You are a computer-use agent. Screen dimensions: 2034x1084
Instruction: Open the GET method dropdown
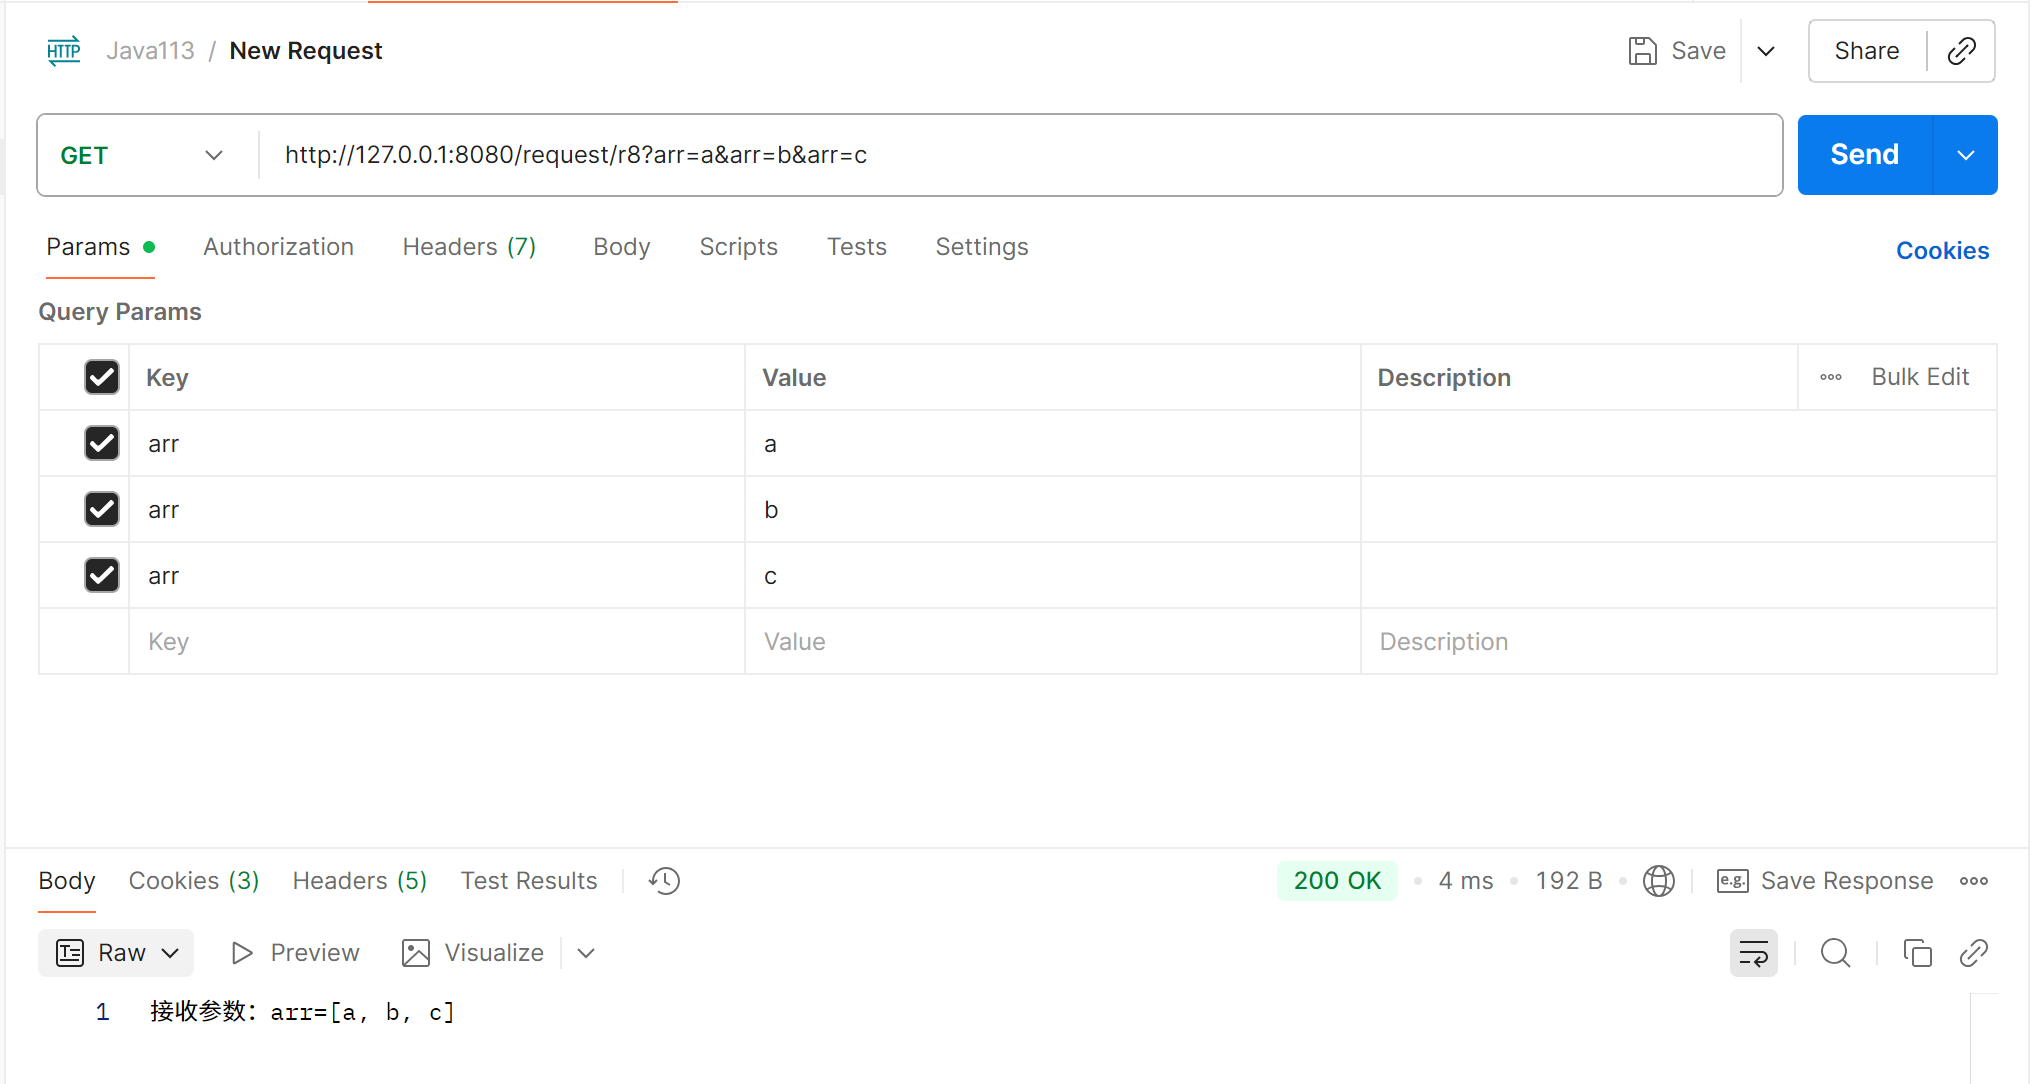[x=142, y=155]
